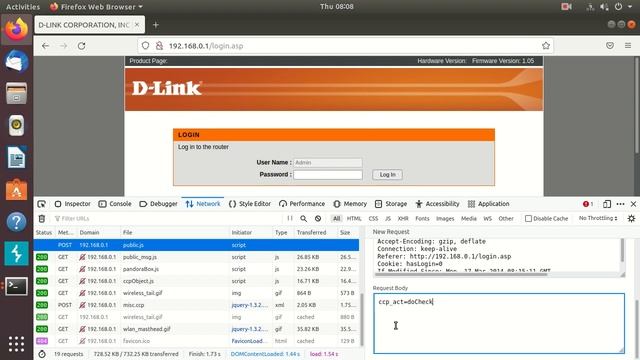Open No Throttling dropdown
640x360 pixels.
(x=598, y=218)
